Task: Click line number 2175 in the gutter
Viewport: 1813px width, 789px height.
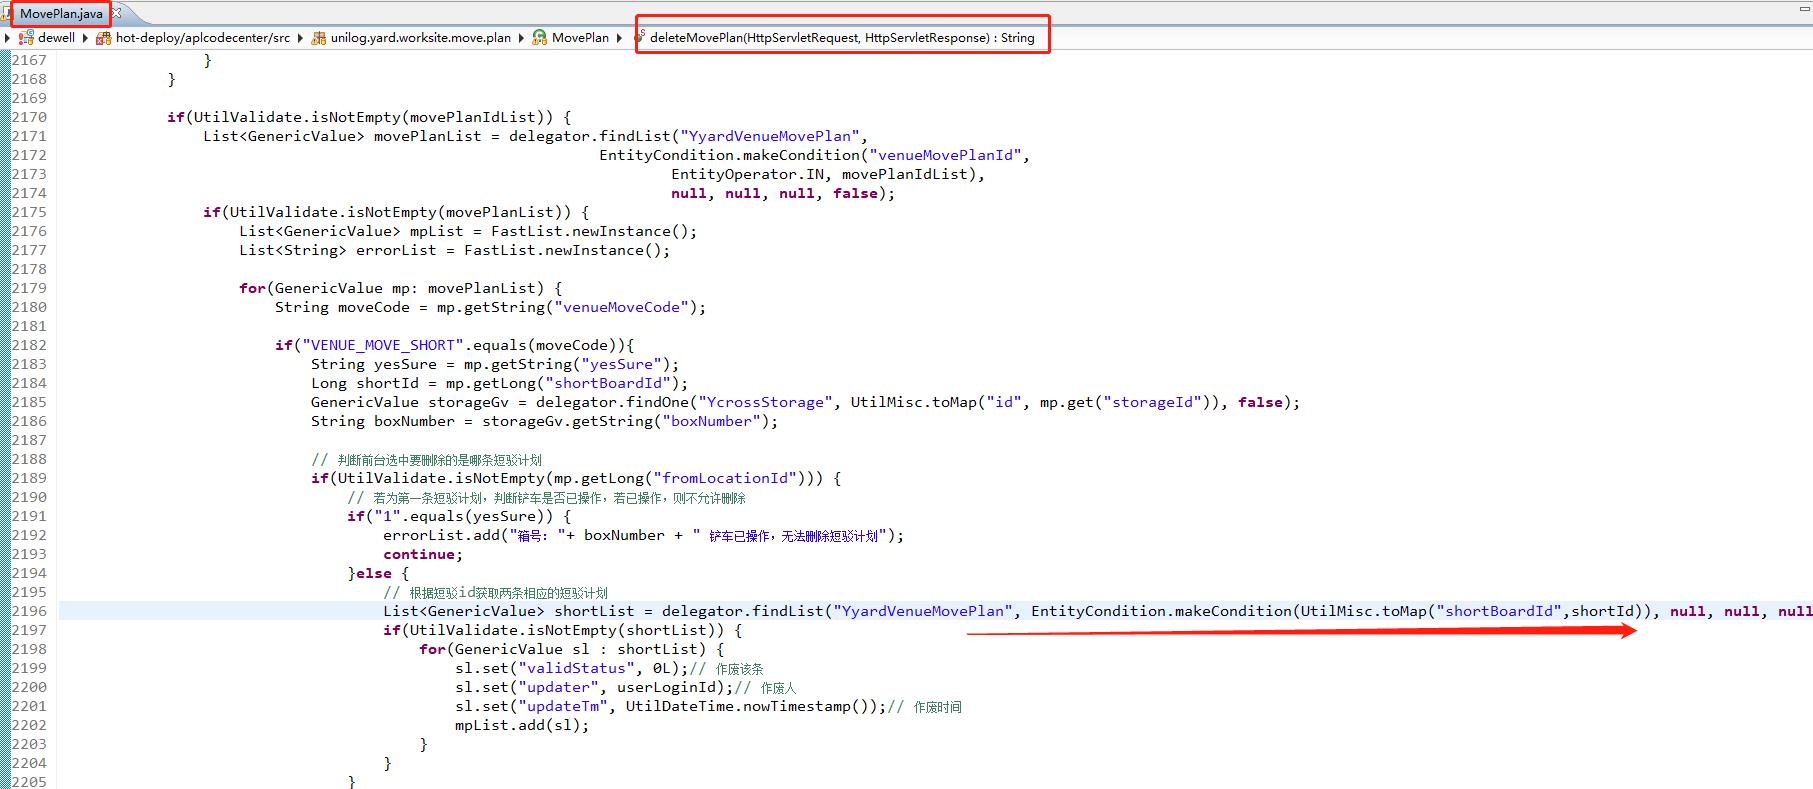Action: 29,212
